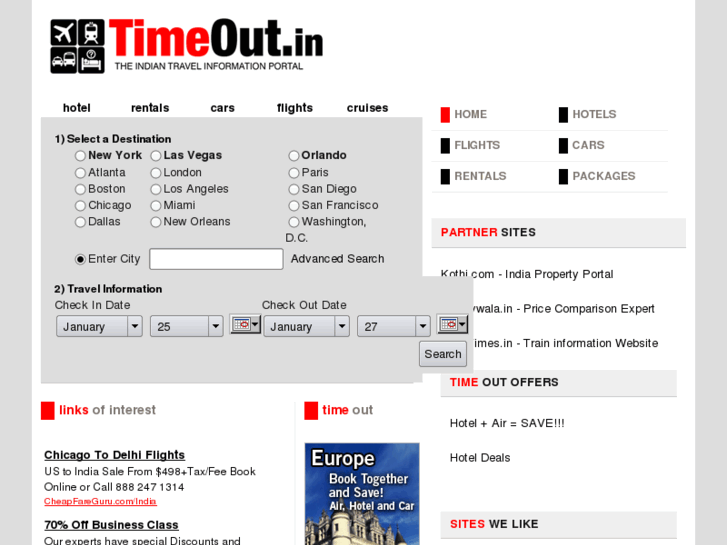
Task: Open the check-in day dropdown showing 25
Action: [186, 327]
